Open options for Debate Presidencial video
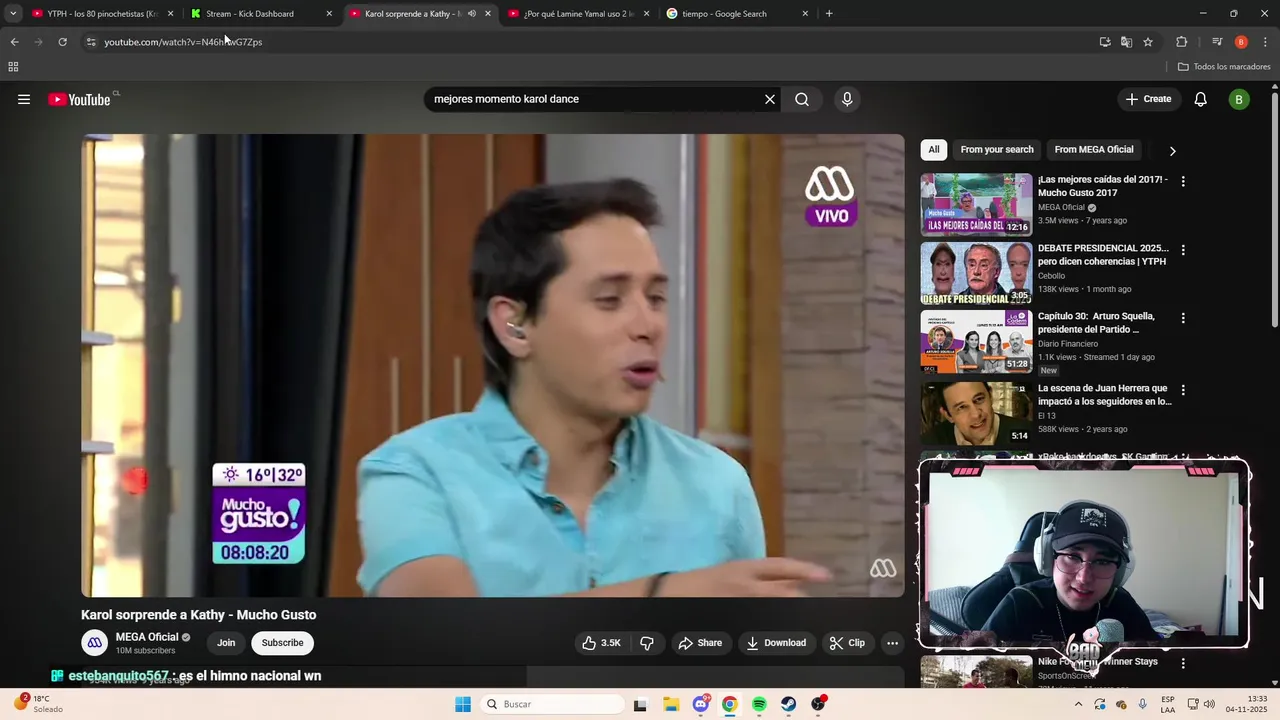Screen dimensions: 1280x720 point(1183,250)
